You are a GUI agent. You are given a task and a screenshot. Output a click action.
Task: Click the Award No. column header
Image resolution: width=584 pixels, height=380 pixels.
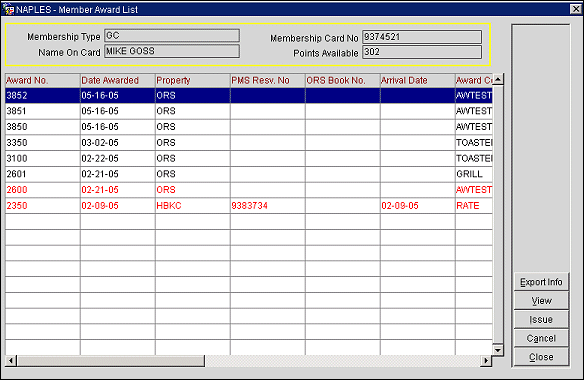(x=43, y=80)
